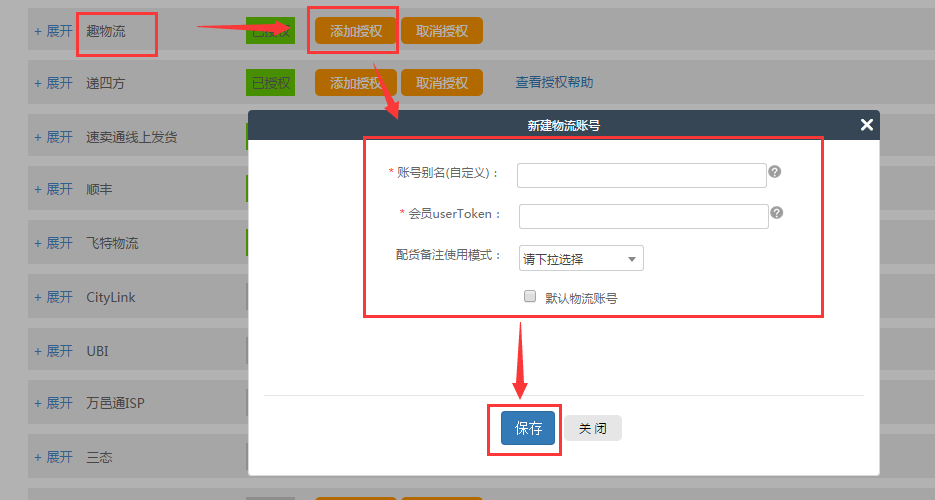Expand the 三态 row
935x500 pixels.
(54, 457)
